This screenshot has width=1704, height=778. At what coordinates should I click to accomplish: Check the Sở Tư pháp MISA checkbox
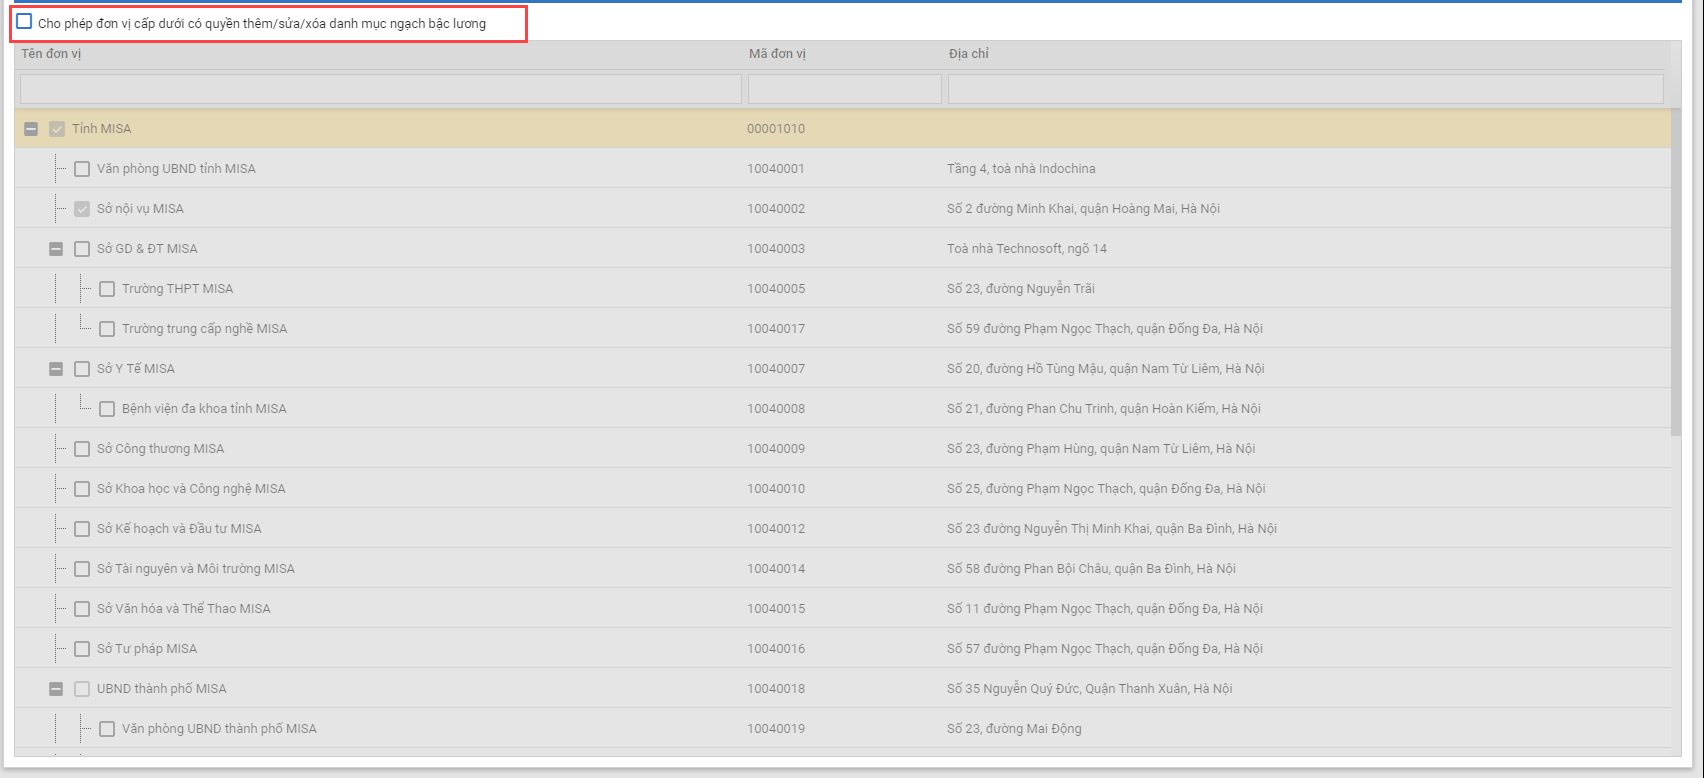[x=82, y=649]
